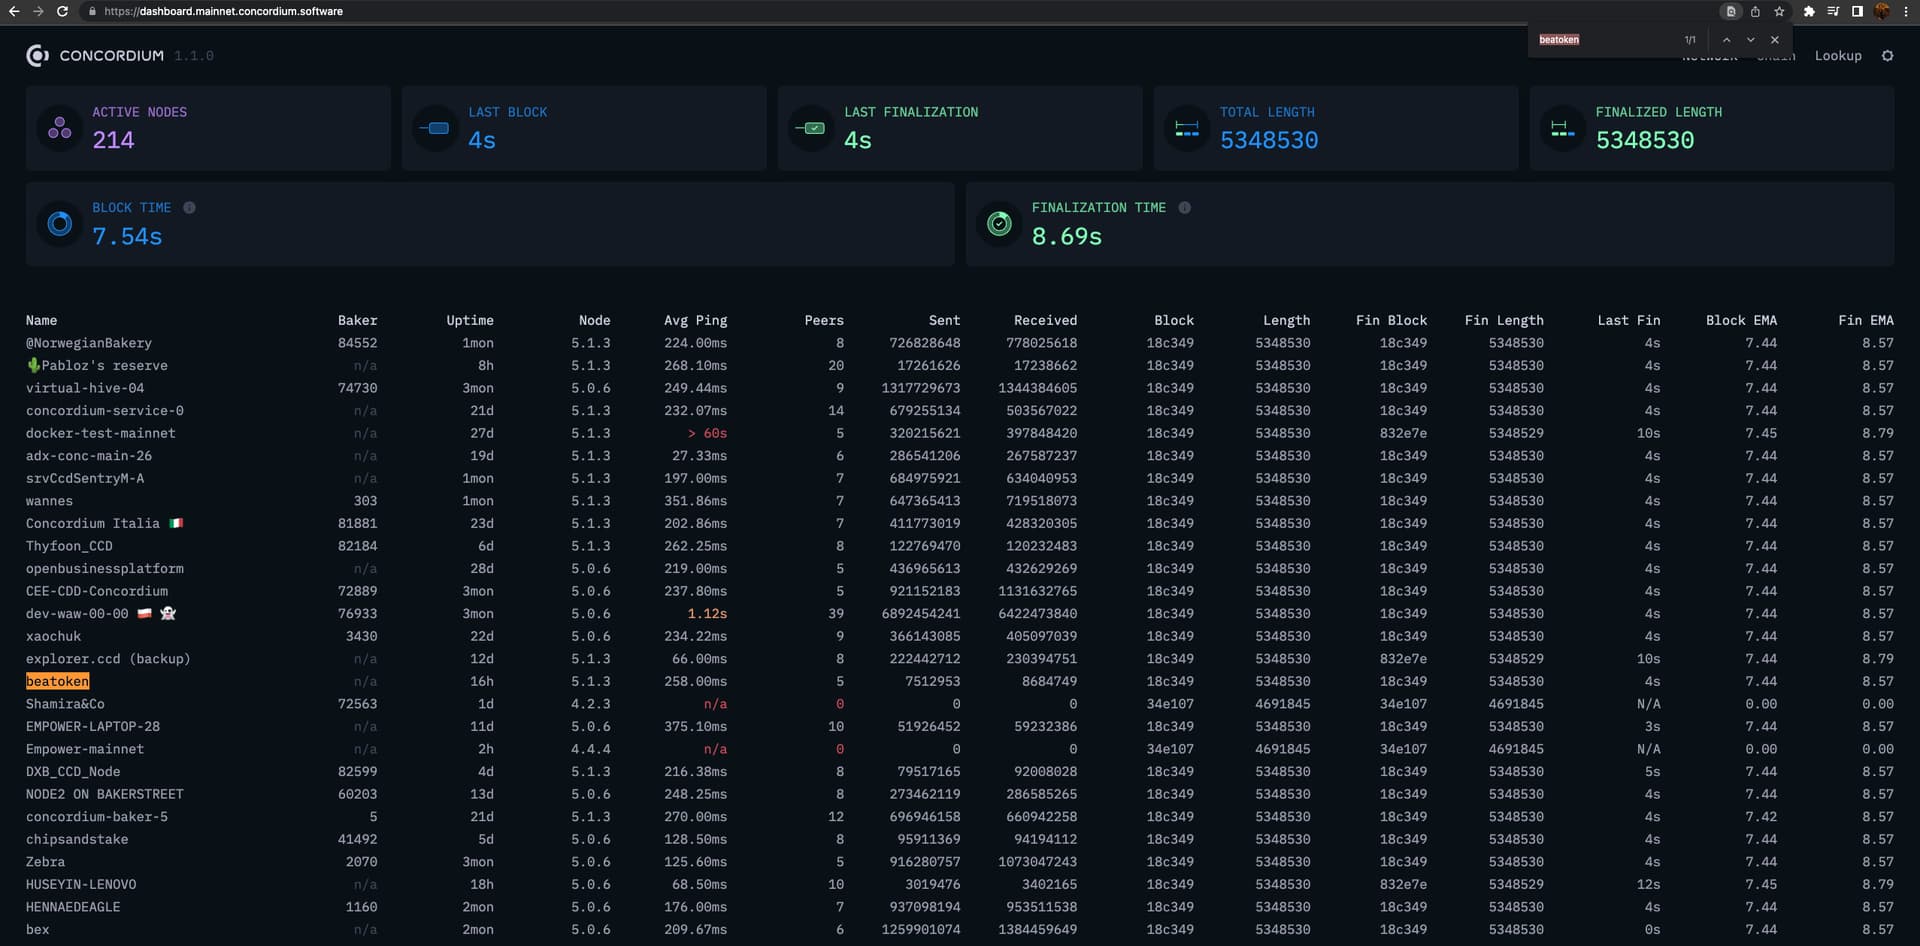Jump to next find result
This screenshot has height=946, width=1920.
coord(1750,40)
